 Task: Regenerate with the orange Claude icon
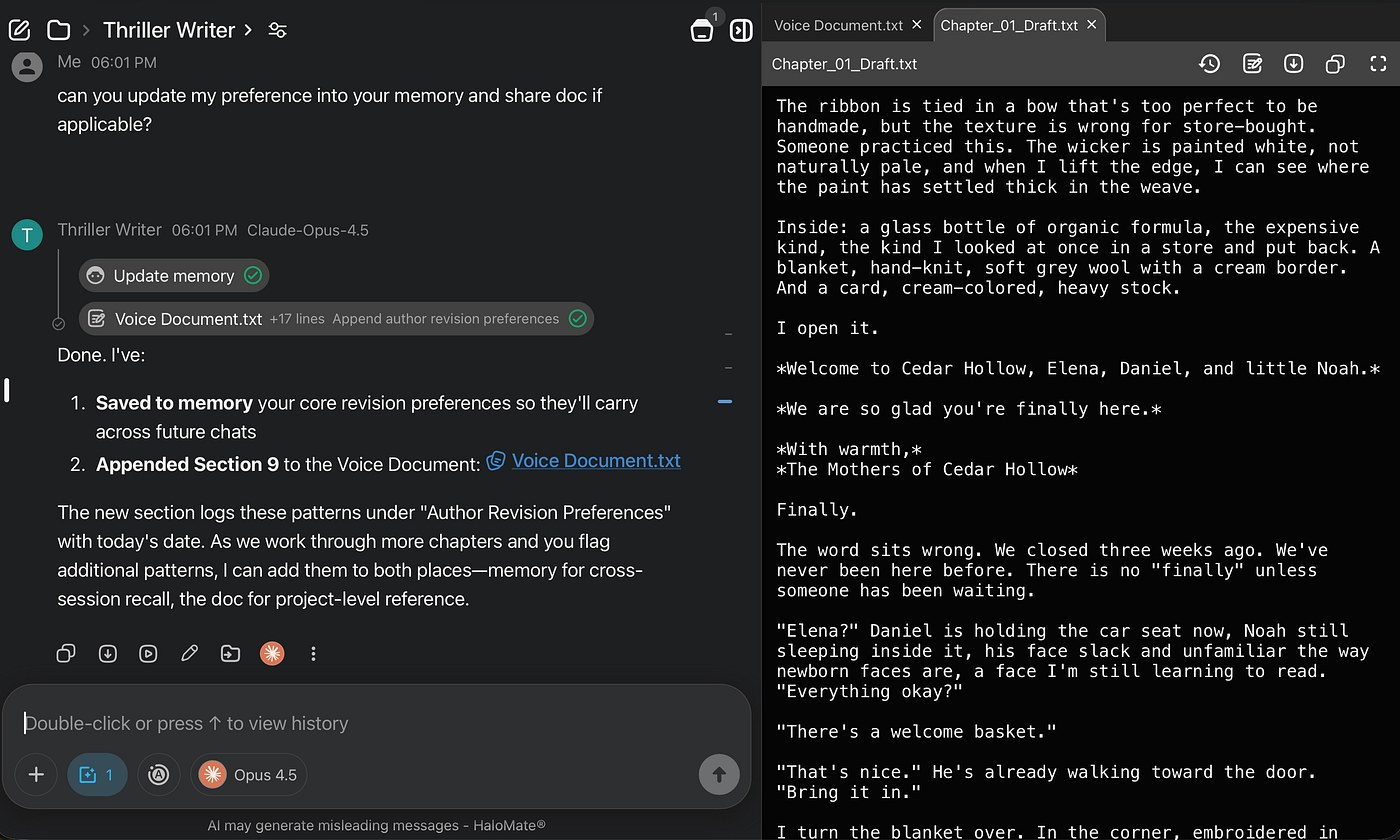pos(272,654)
